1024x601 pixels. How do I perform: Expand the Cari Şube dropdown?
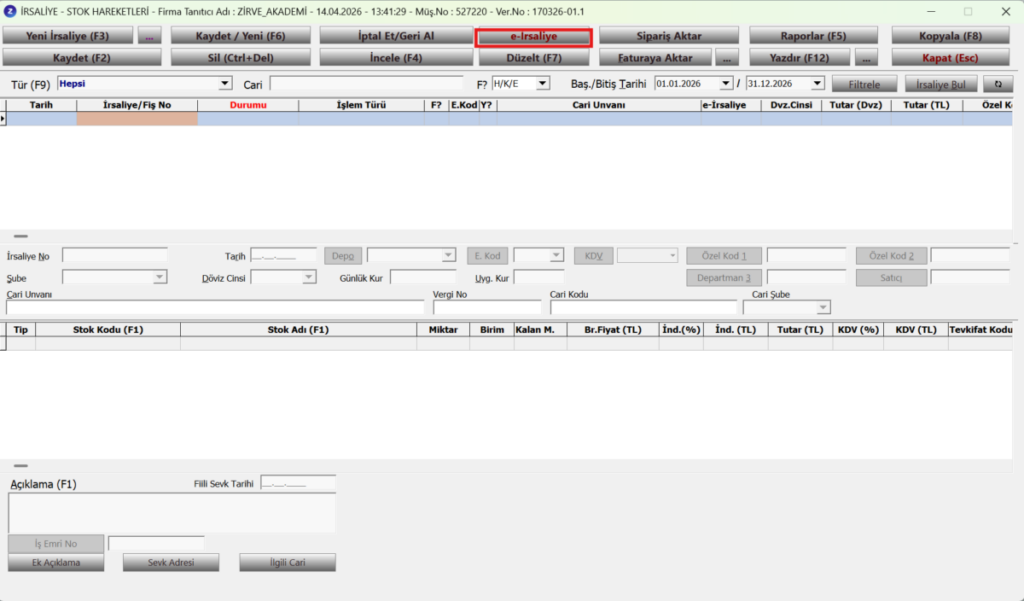point(823,307)
